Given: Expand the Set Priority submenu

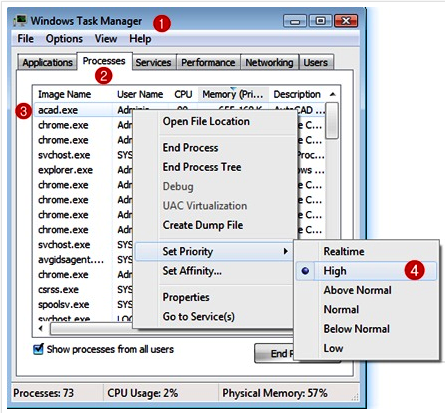Looking at the screenshot, I should [214, 251].
